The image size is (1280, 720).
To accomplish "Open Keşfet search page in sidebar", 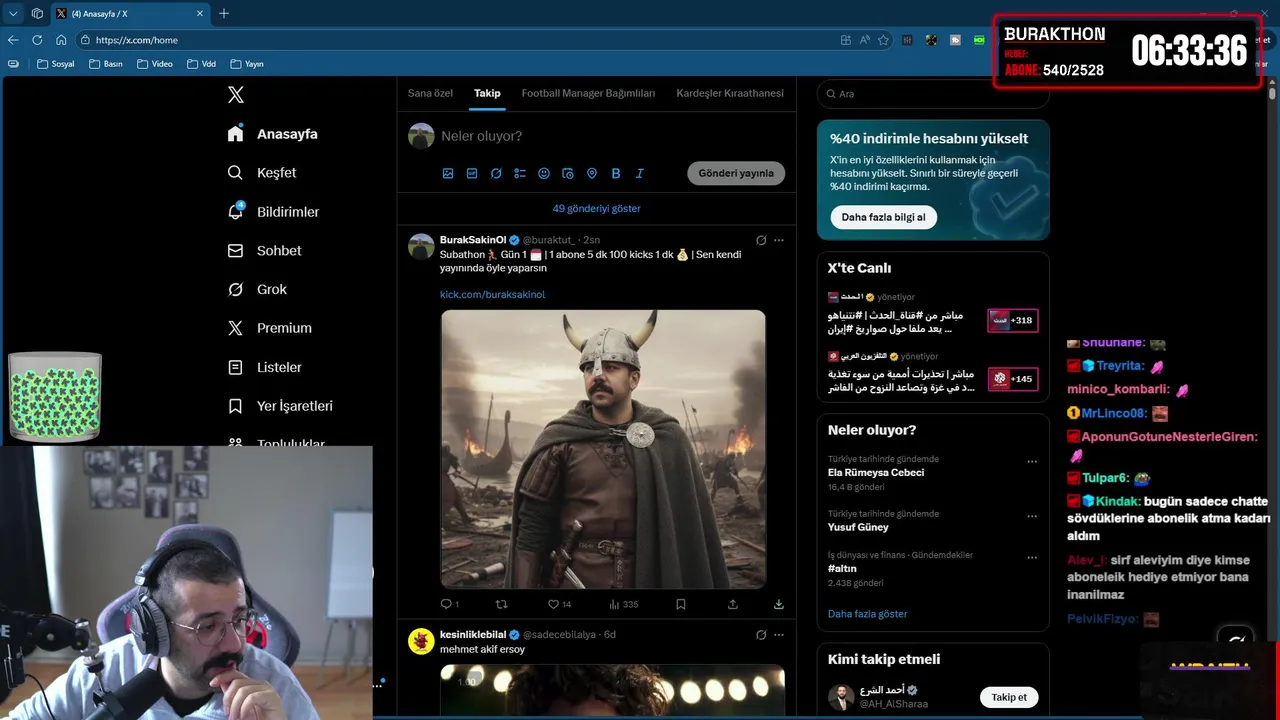I will [262, 173].
